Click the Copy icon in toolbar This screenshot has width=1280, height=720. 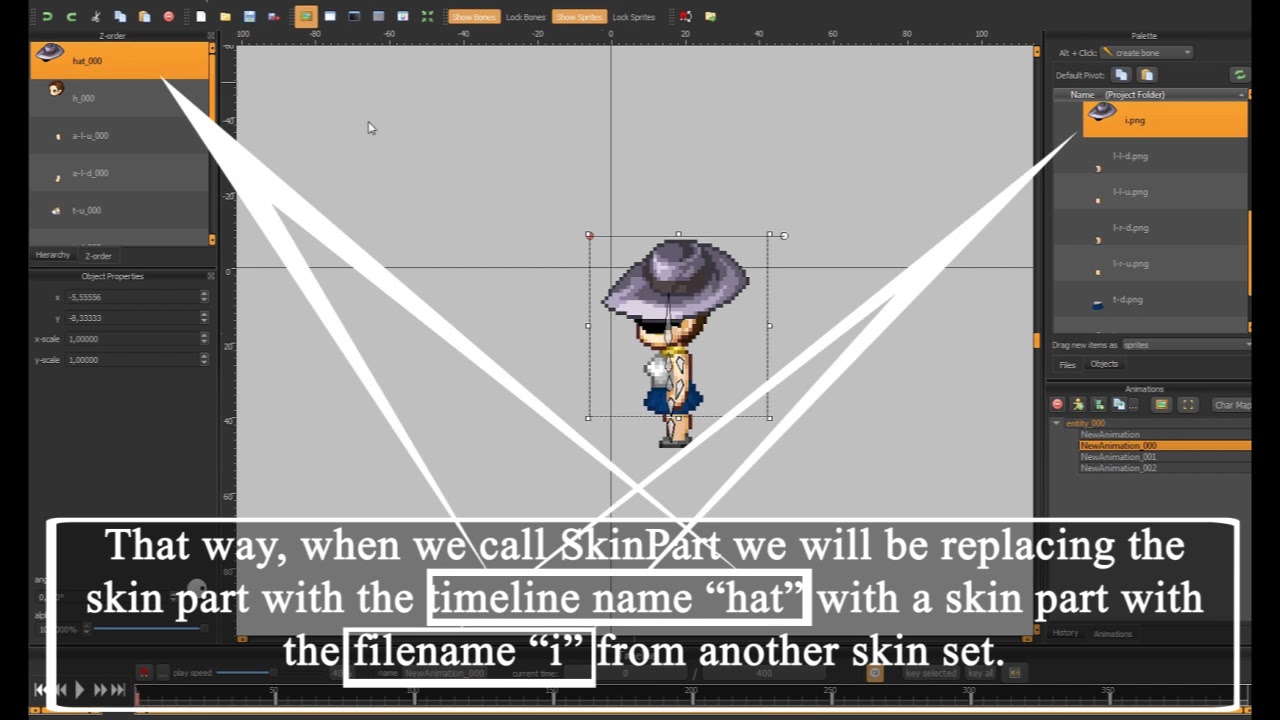tap(120, 16)
